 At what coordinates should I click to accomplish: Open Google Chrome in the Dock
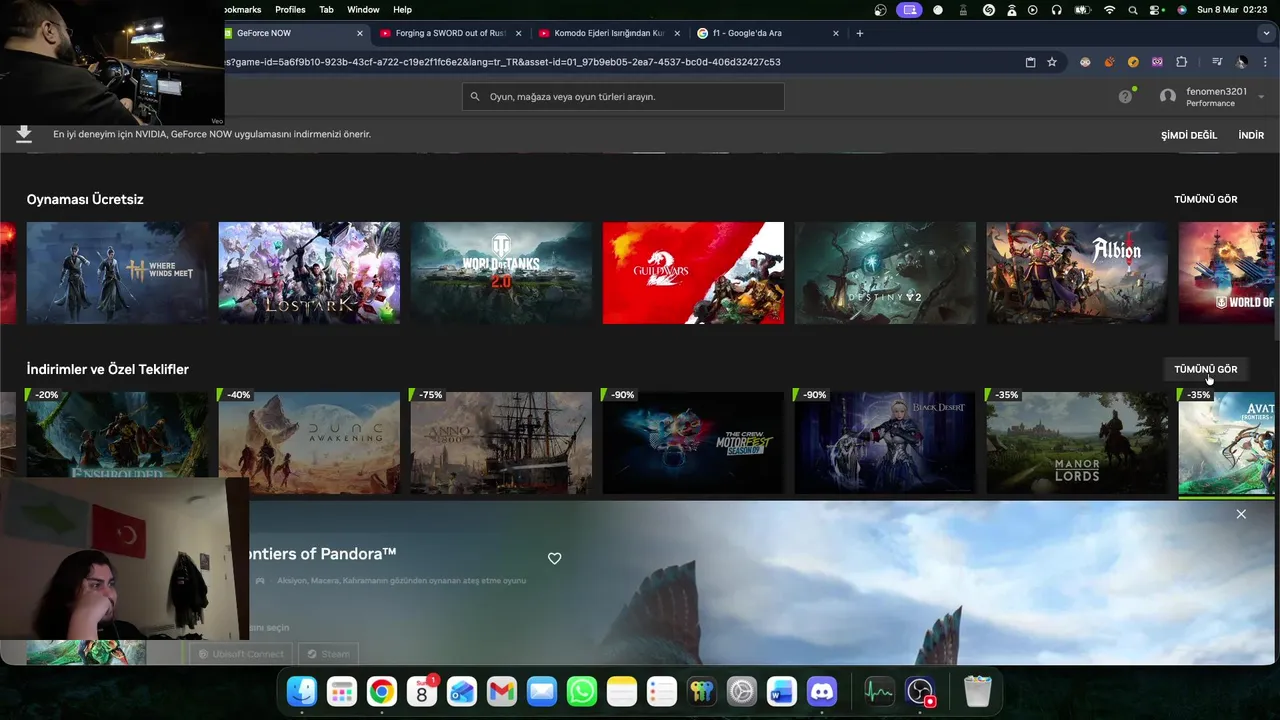pyautogui.click(x=382, y=691)
